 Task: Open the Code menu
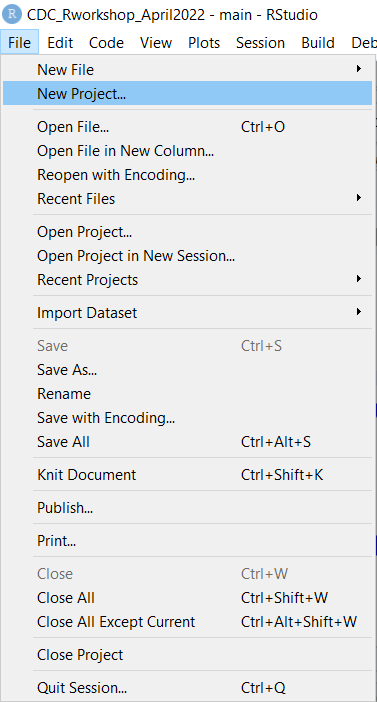click(106, 43)
